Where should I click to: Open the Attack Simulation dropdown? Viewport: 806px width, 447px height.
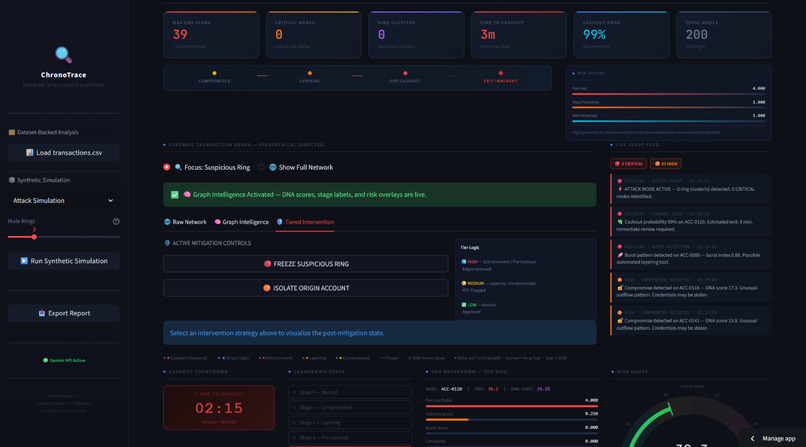64,200
